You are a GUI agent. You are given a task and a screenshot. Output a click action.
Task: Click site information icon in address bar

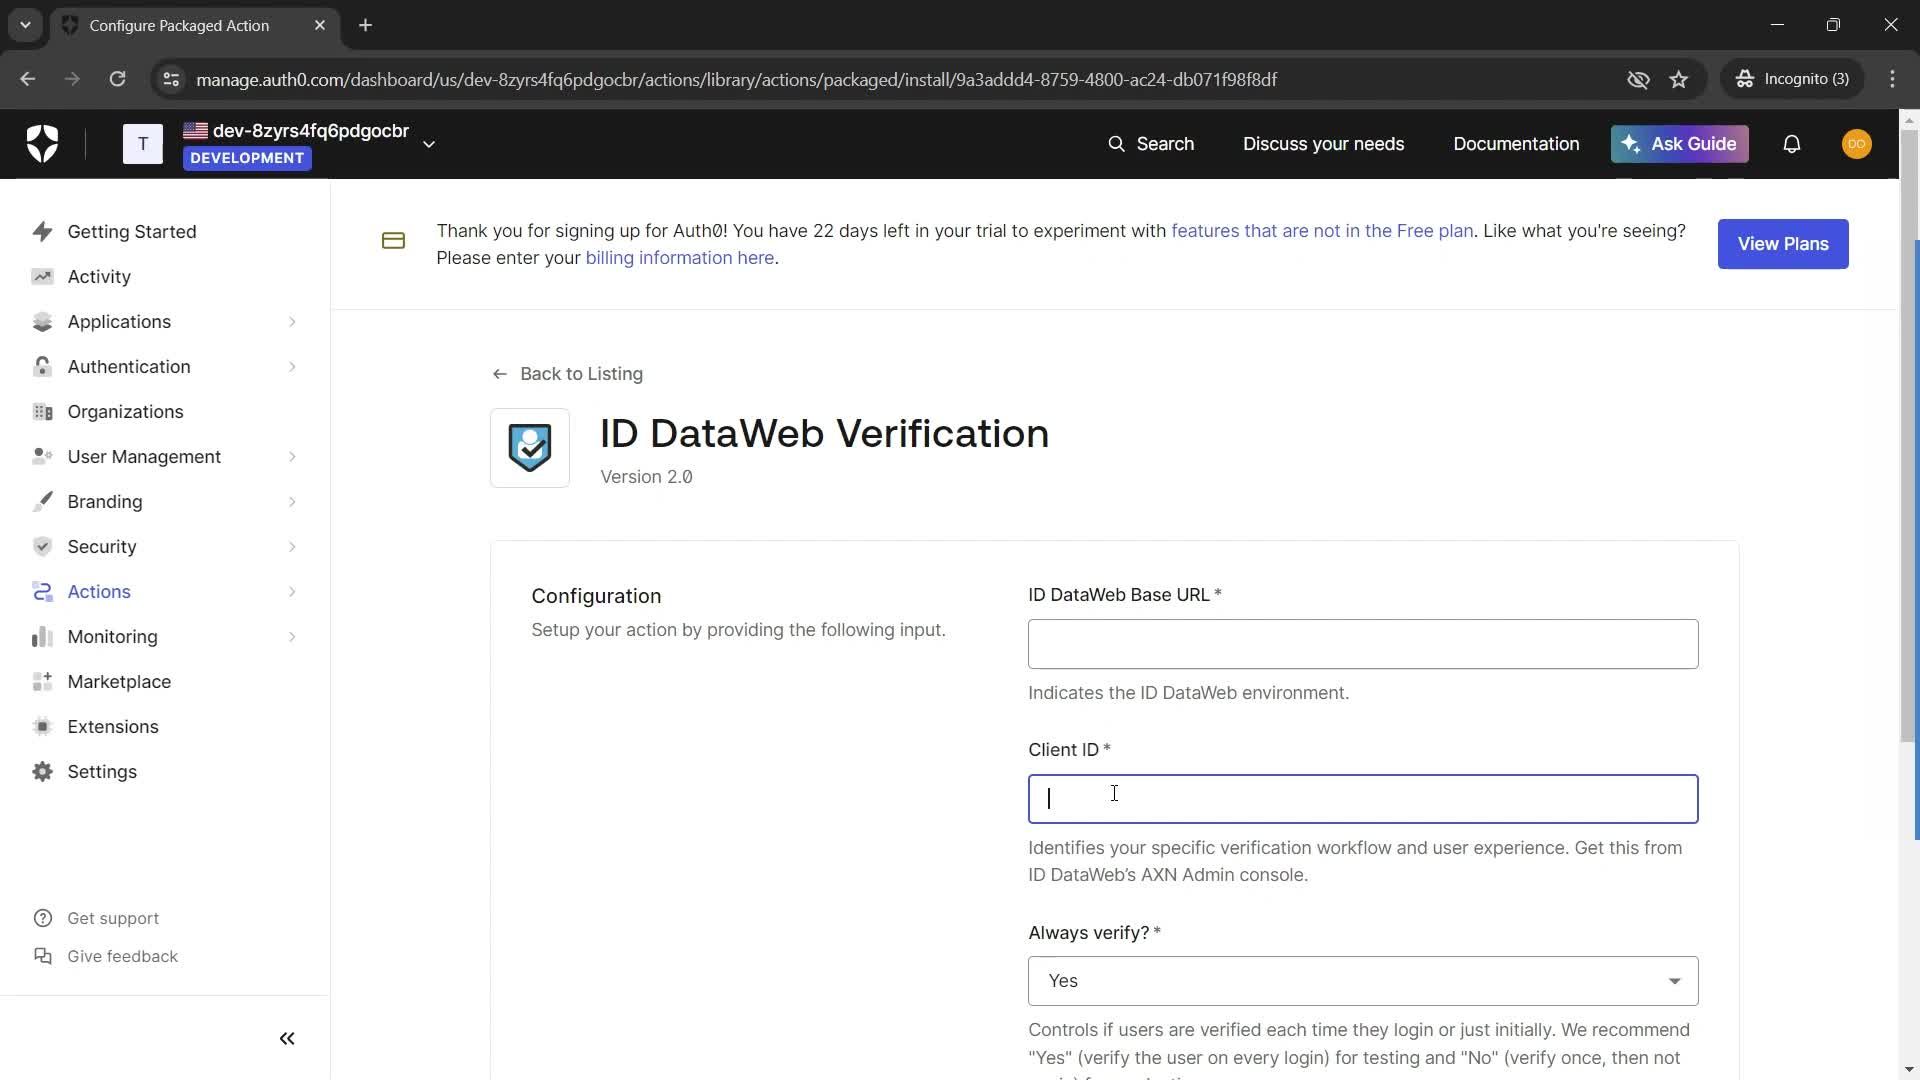(x=171, y=79)
